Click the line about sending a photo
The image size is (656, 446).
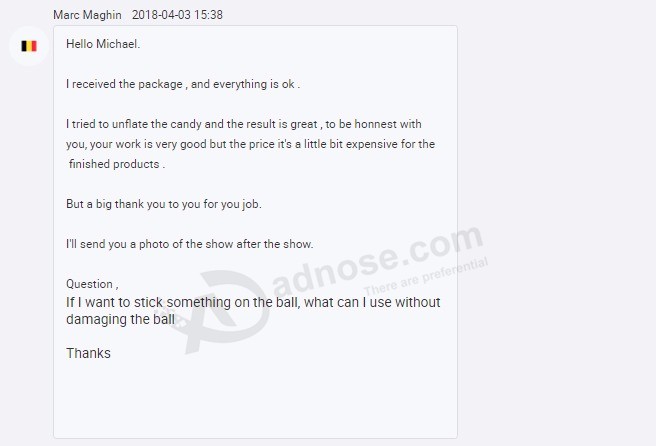click(x=190, y=244)
